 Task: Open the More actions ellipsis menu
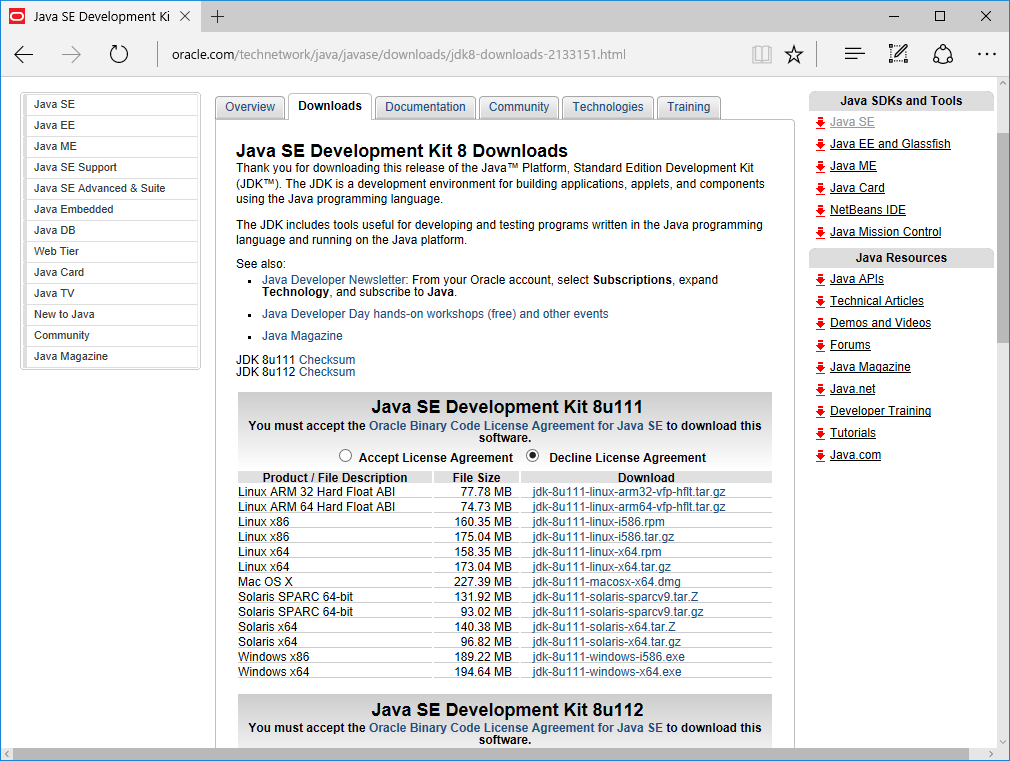click(x=987, y=55)
